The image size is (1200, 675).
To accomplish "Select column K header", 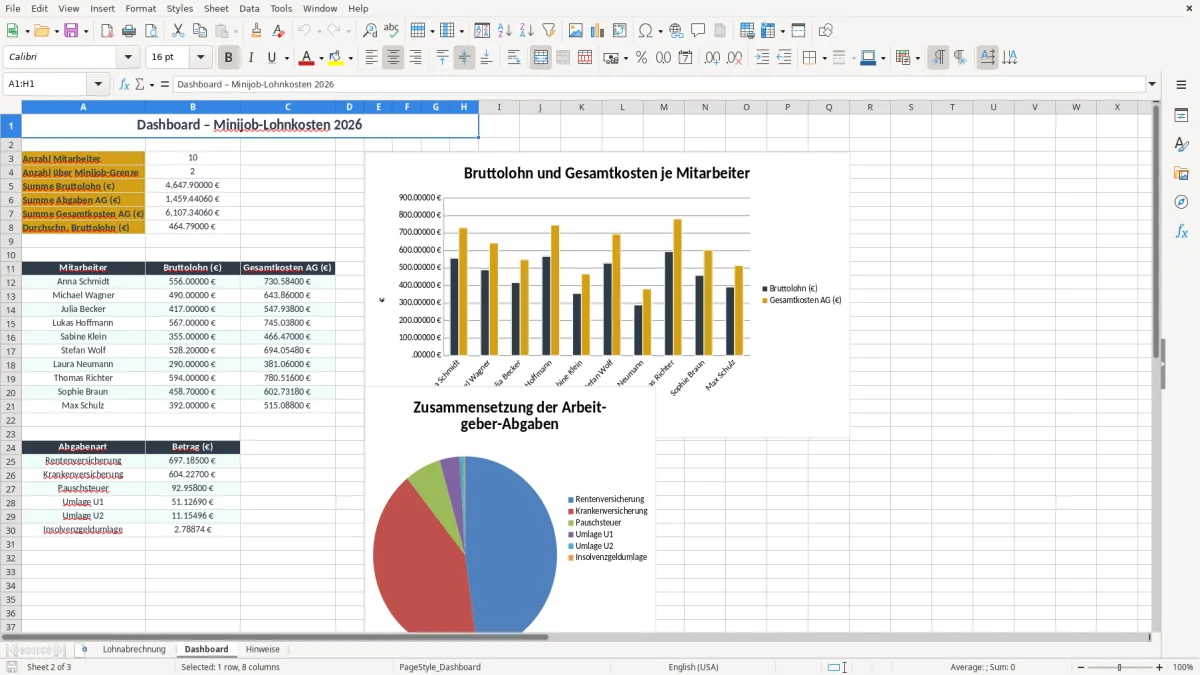I will [x=581, y=107].
